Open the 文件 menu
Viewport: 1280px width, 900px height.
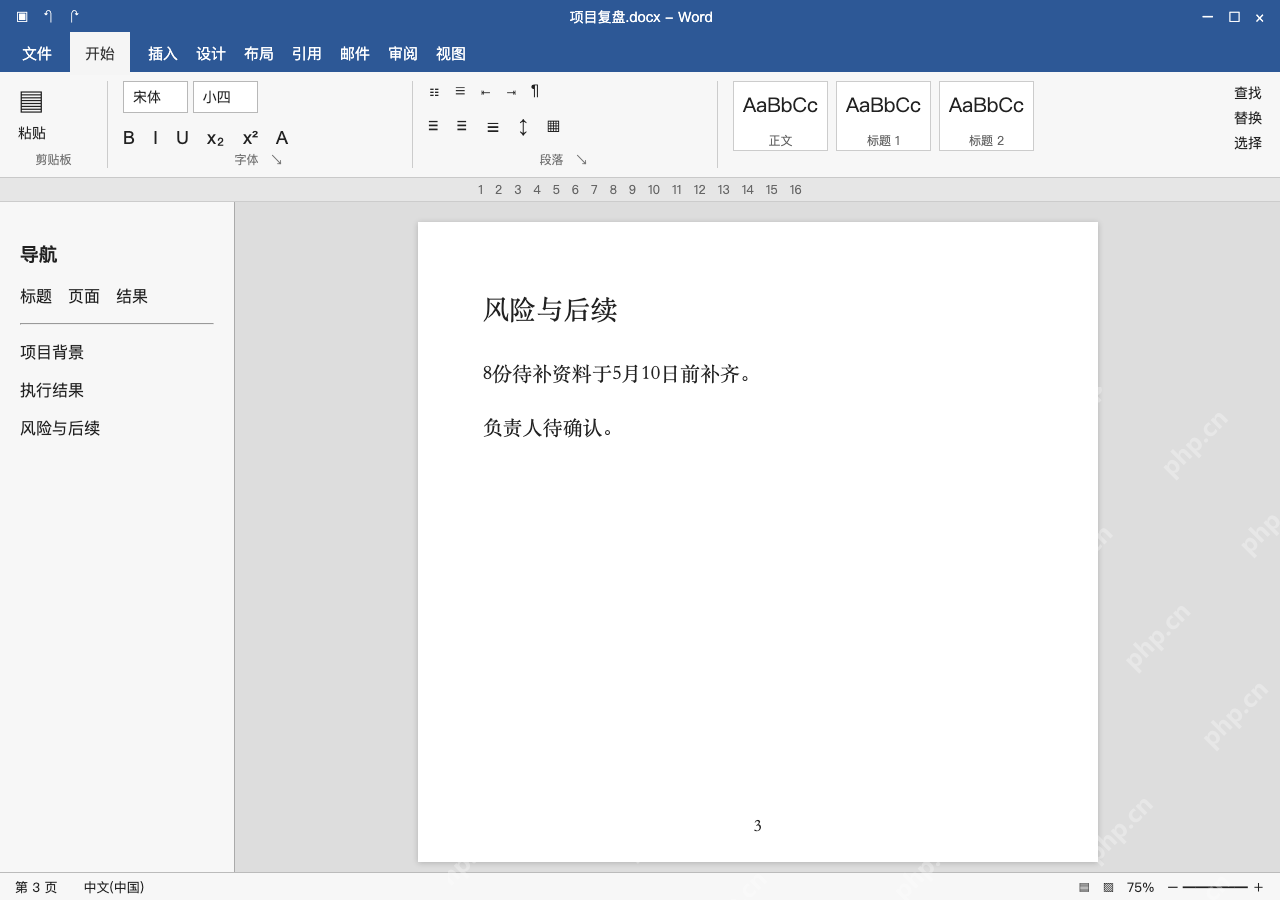[37, 54]
